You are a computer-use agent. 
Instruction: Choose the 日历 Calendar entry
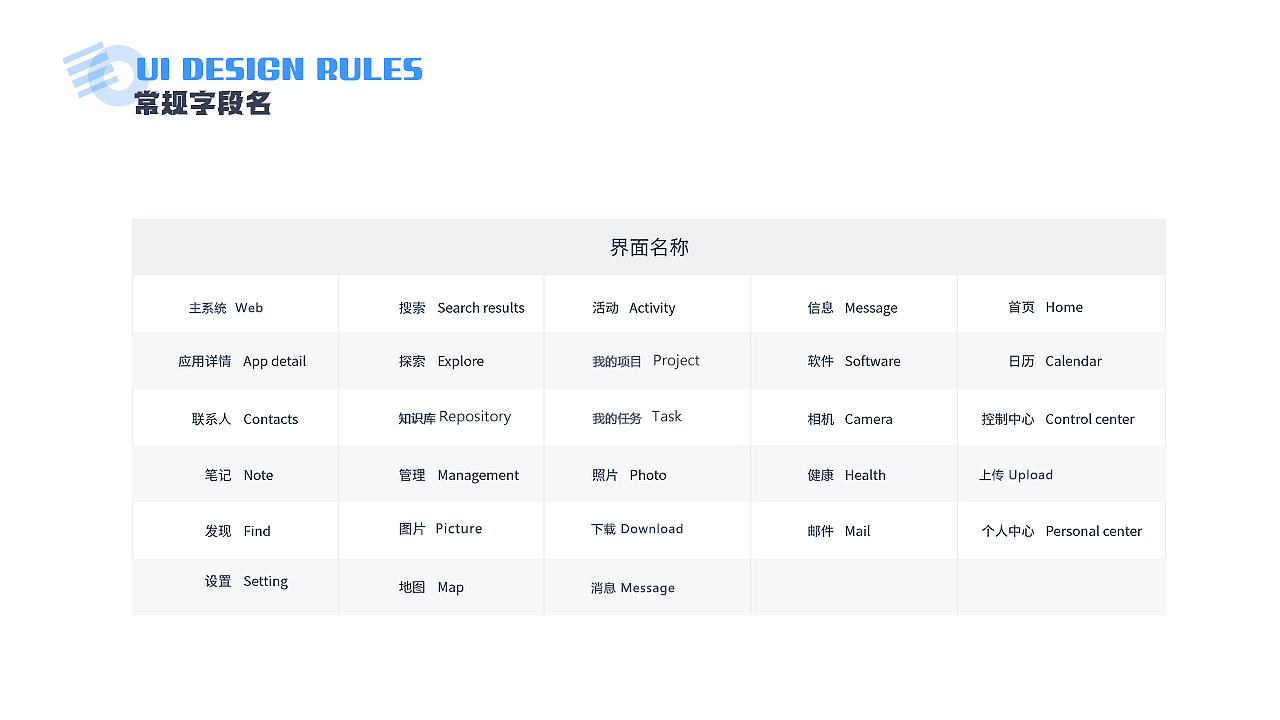pos(1054,361)
